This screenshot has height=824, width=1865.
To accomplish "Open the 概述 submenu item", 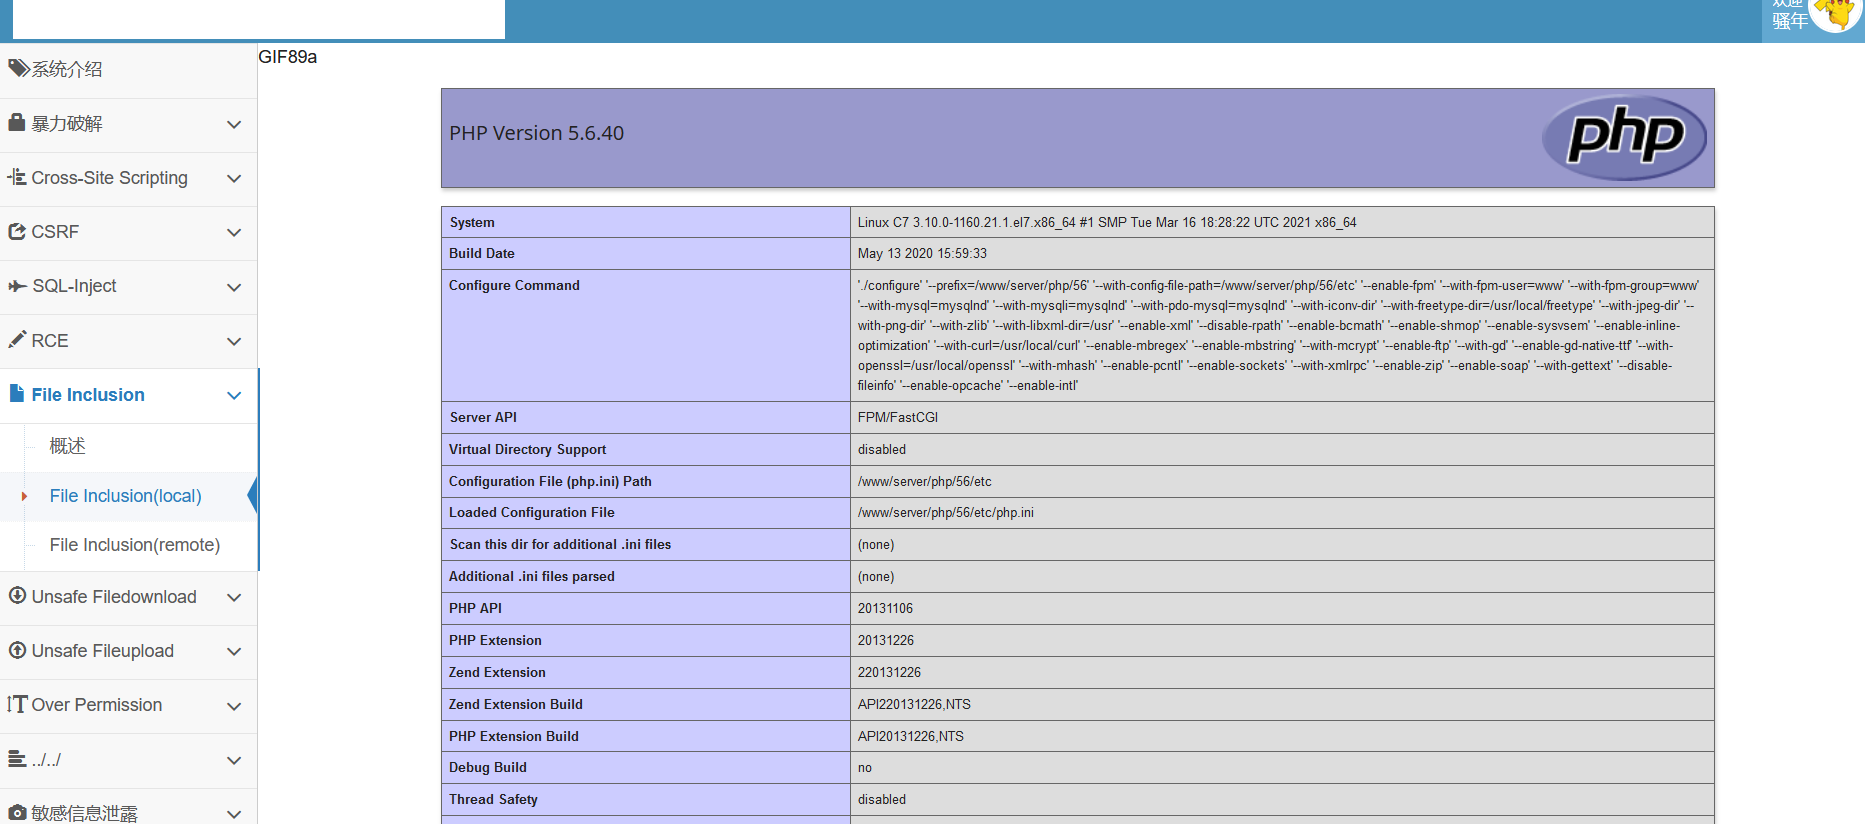I will 68,446.
